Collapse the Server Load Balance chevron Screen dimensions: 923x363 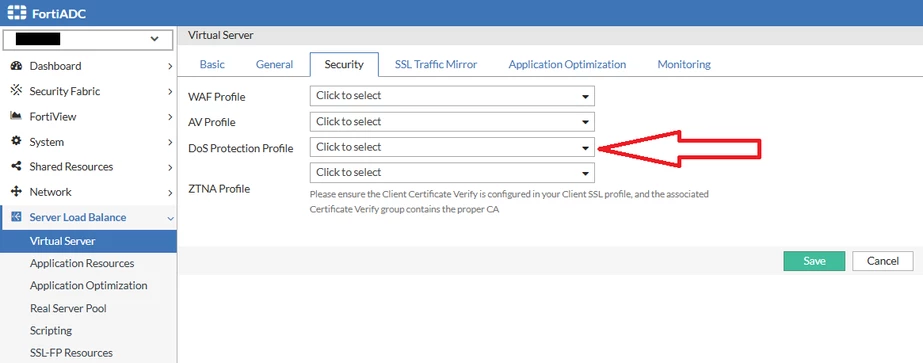coord(170,218)
